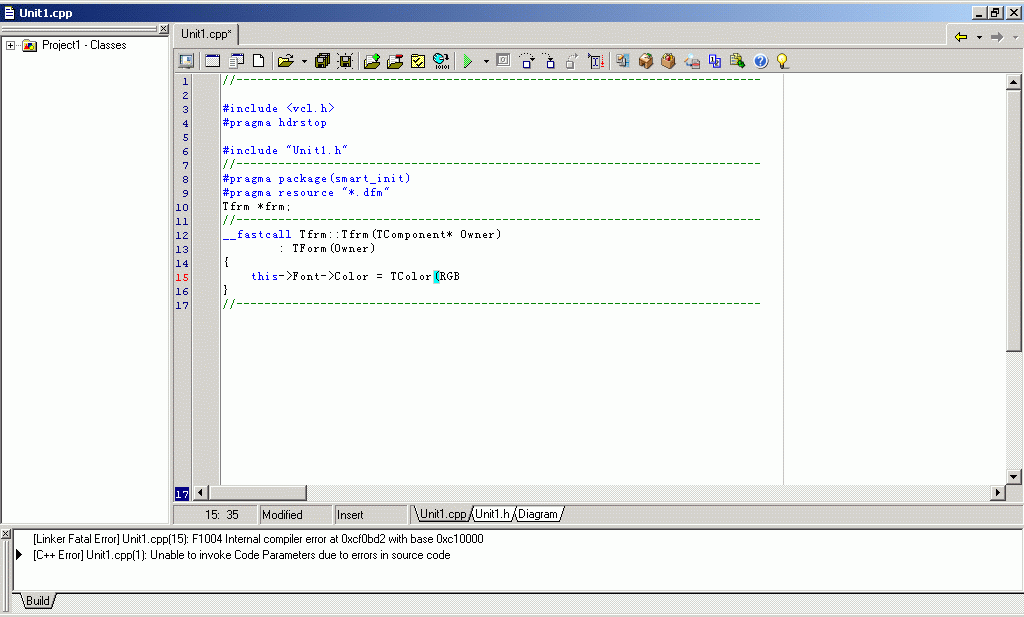The width and height of the screenshot is (1024, 617).
Task: Select the Linker Fatal Error message
Action: tap(258, 539)
